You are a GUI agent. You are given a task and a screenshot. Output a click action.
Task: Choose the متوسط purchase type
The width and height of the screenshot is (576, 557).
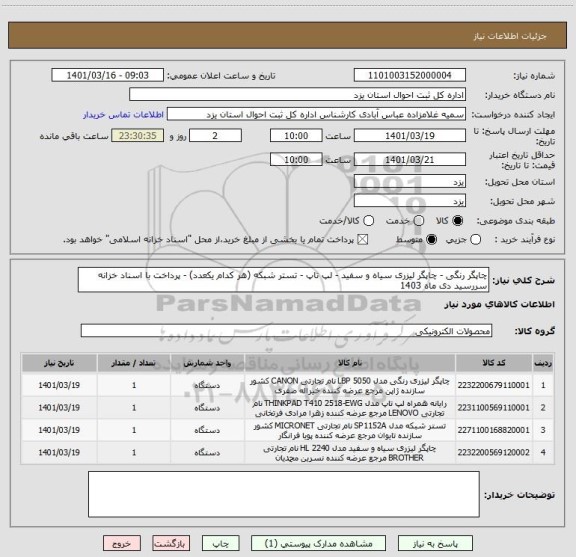[x=431, y=240]
